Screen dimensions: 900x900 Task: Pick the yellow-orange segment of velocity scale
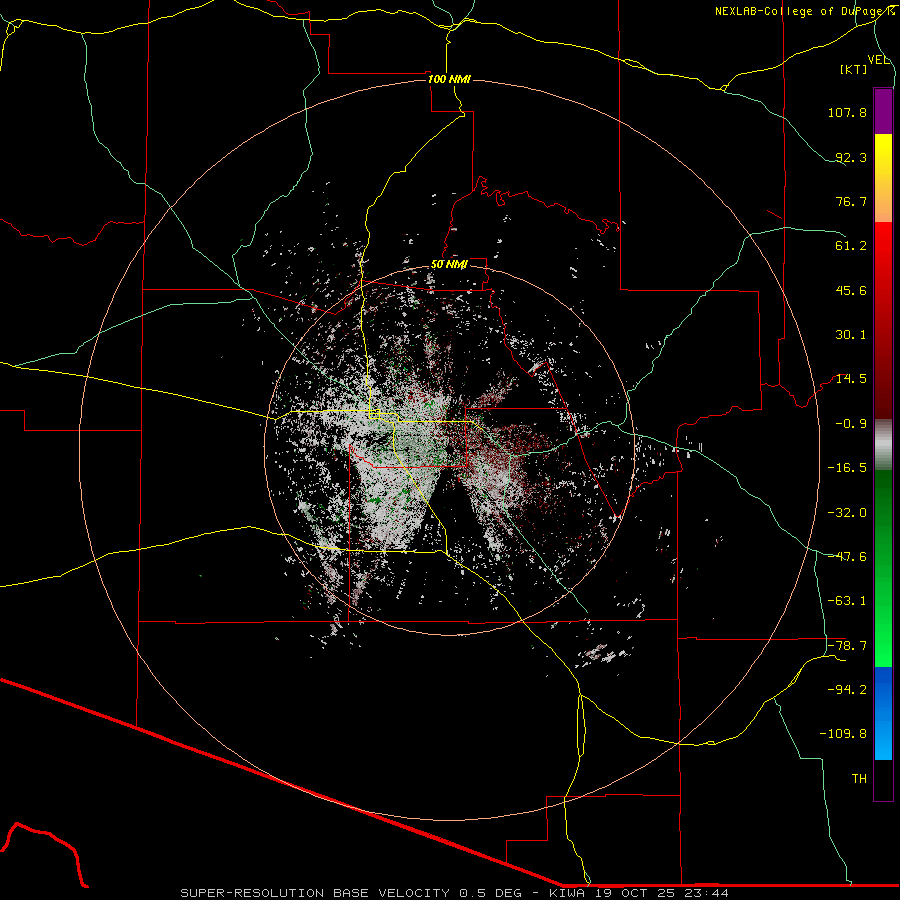tap(883, 178)
